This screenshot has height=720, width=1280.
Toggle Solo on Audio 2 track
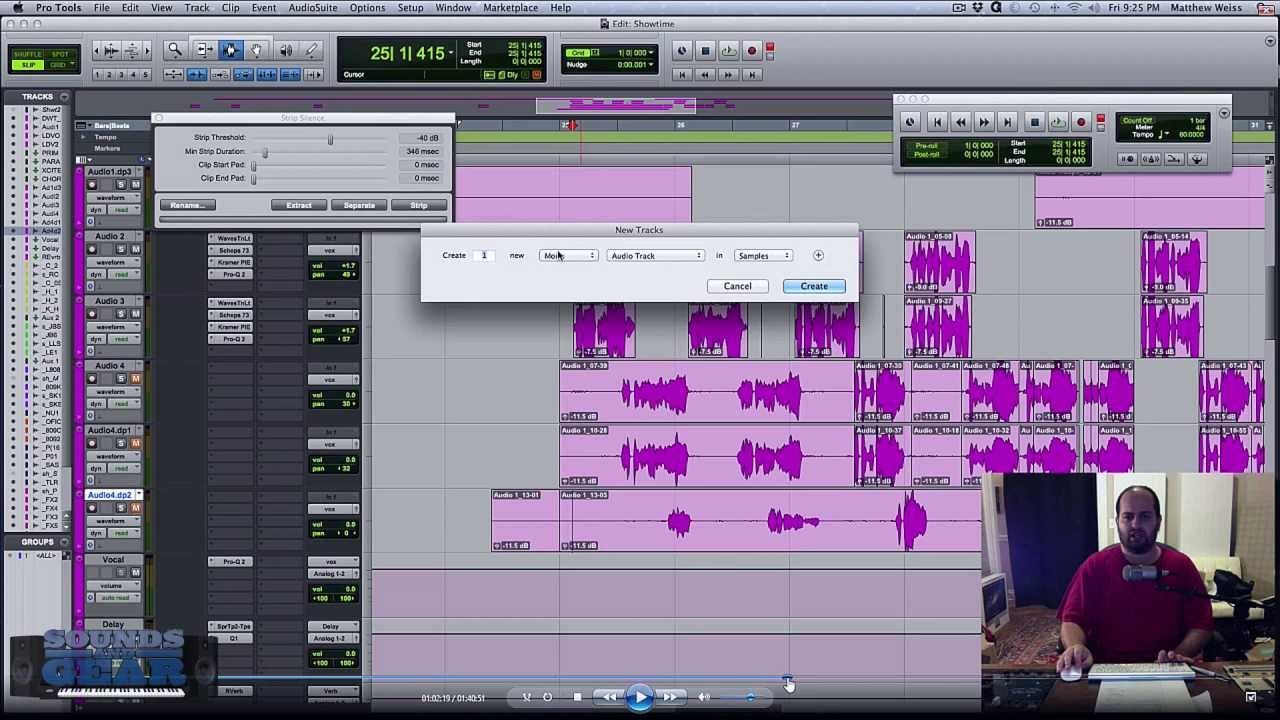pyautogui.click(x=122, y=249)
